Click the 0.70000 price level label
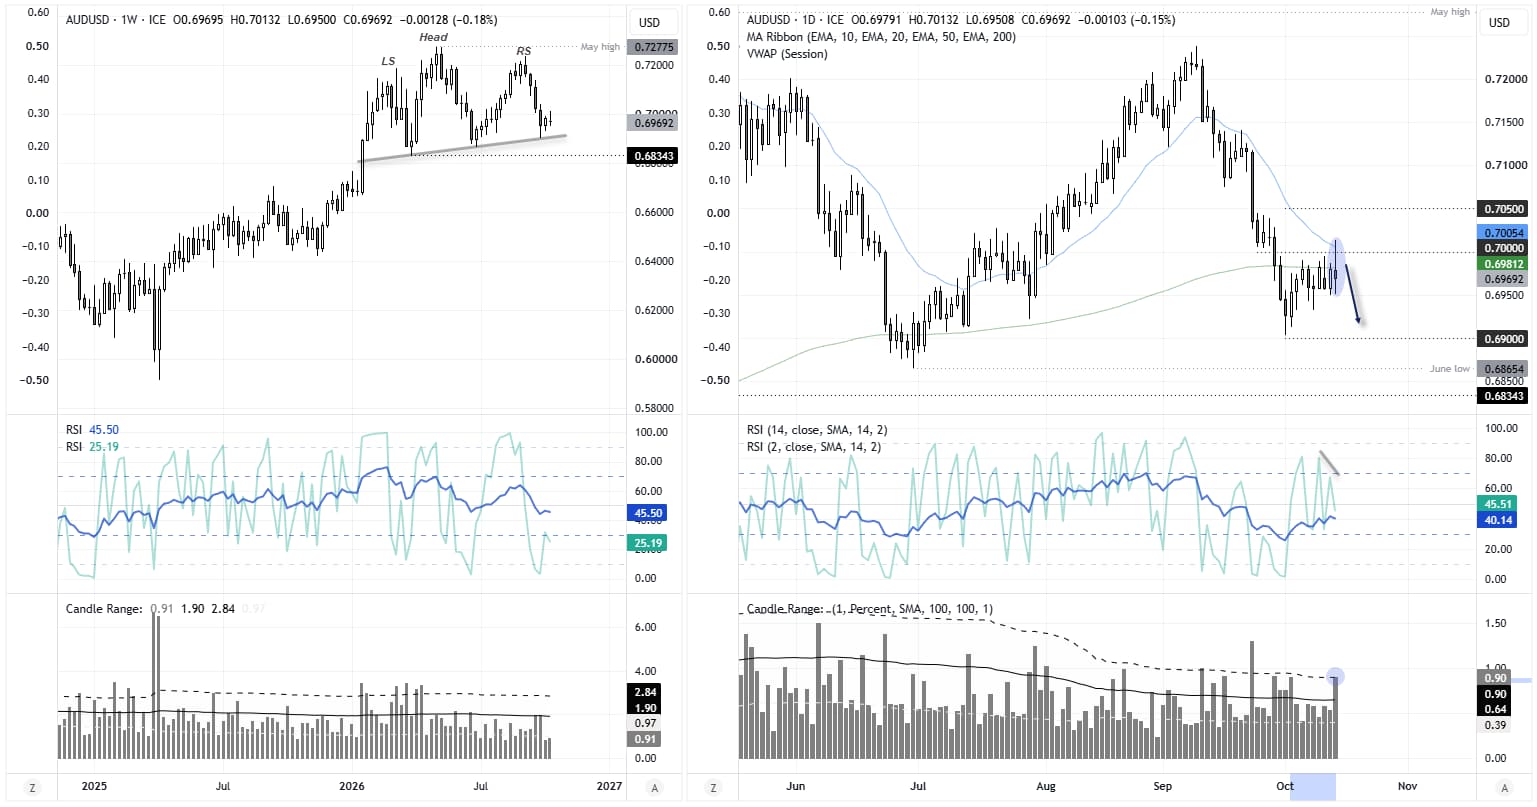 pos(1501,247)
